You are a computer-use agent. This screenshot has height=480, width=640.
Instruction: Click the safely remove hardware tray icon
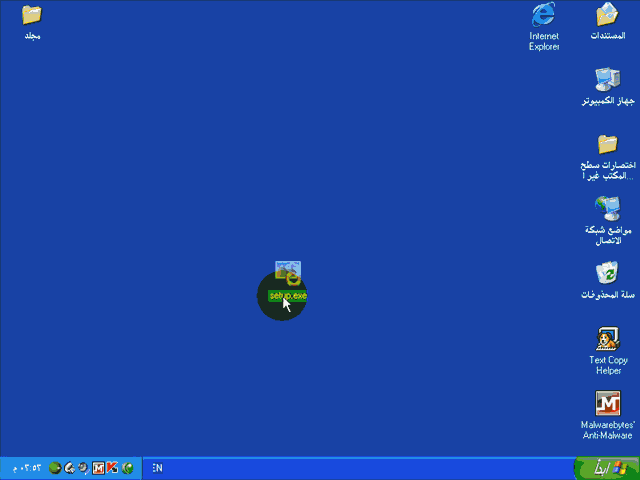[x=70, y=468]
